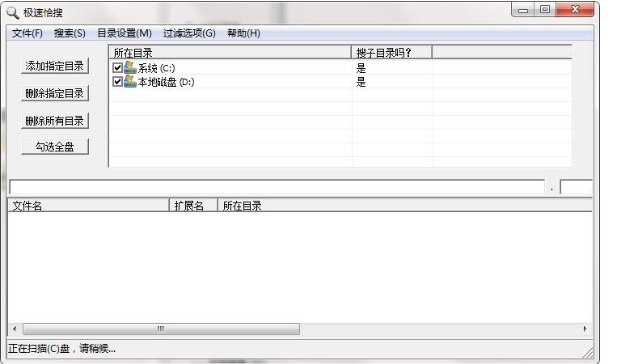Open the 目录设置(M) menu
621x364 pixels.
[x=124, y=33]
